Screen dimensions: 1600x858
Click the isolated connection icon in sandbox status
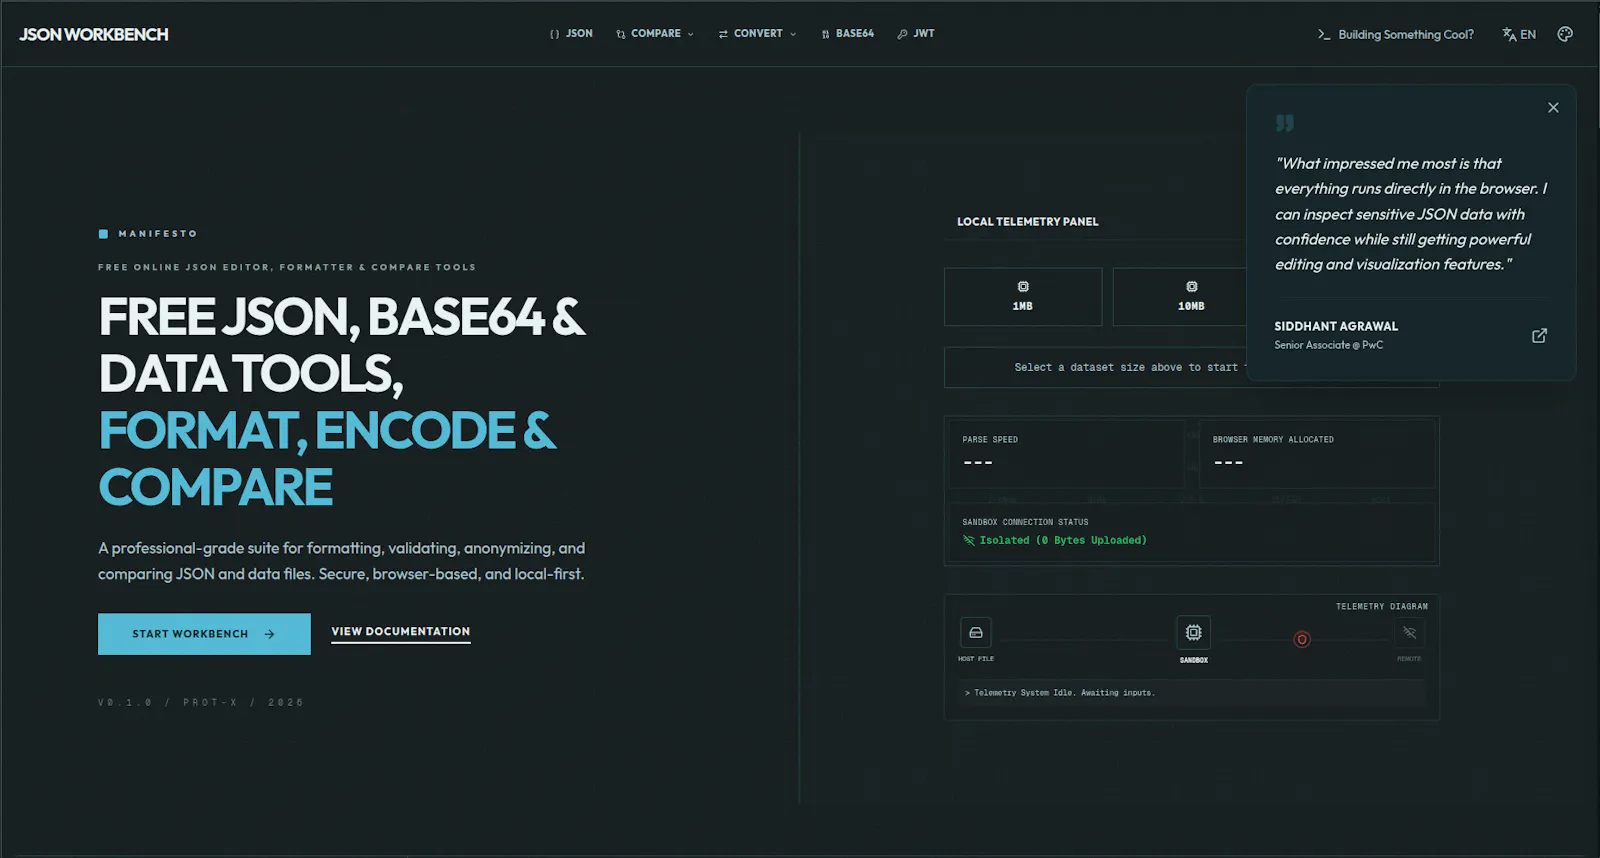[x=968, y=540]
